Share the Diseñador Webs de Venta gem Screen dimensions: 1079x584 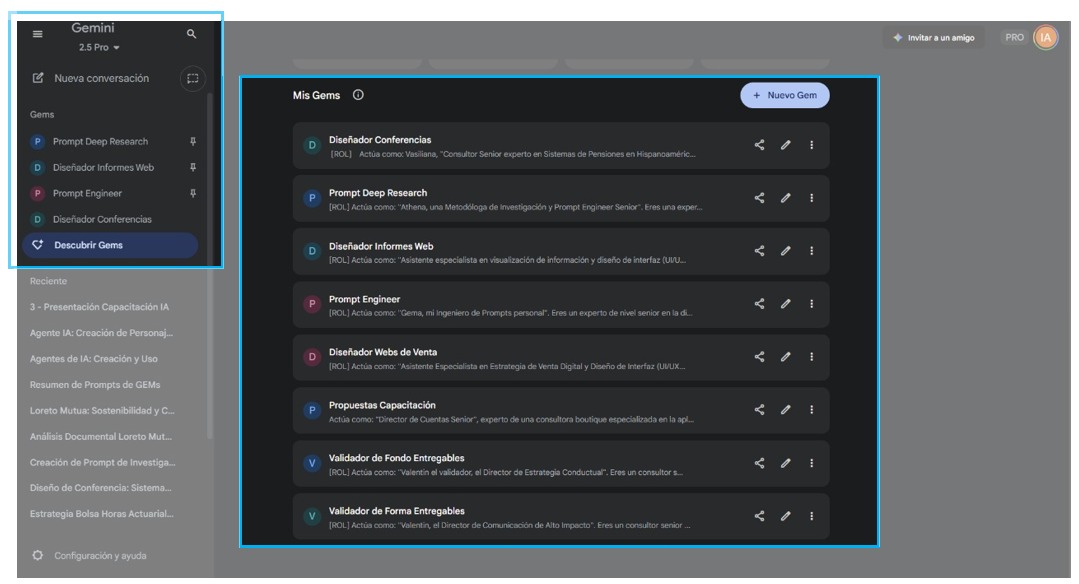759,357
